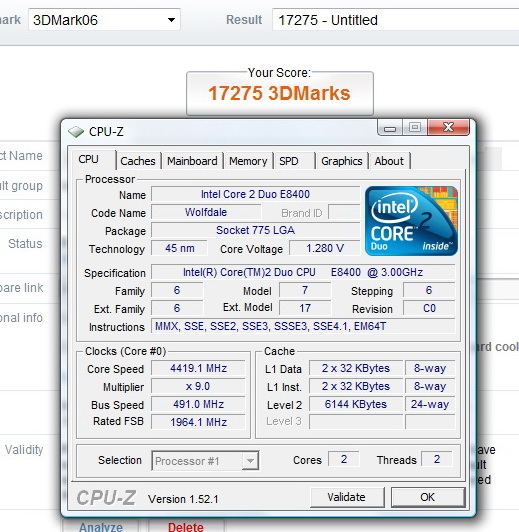
Task: Expand the Processor #1 selection combo box
Action: [x=205, y=461]
